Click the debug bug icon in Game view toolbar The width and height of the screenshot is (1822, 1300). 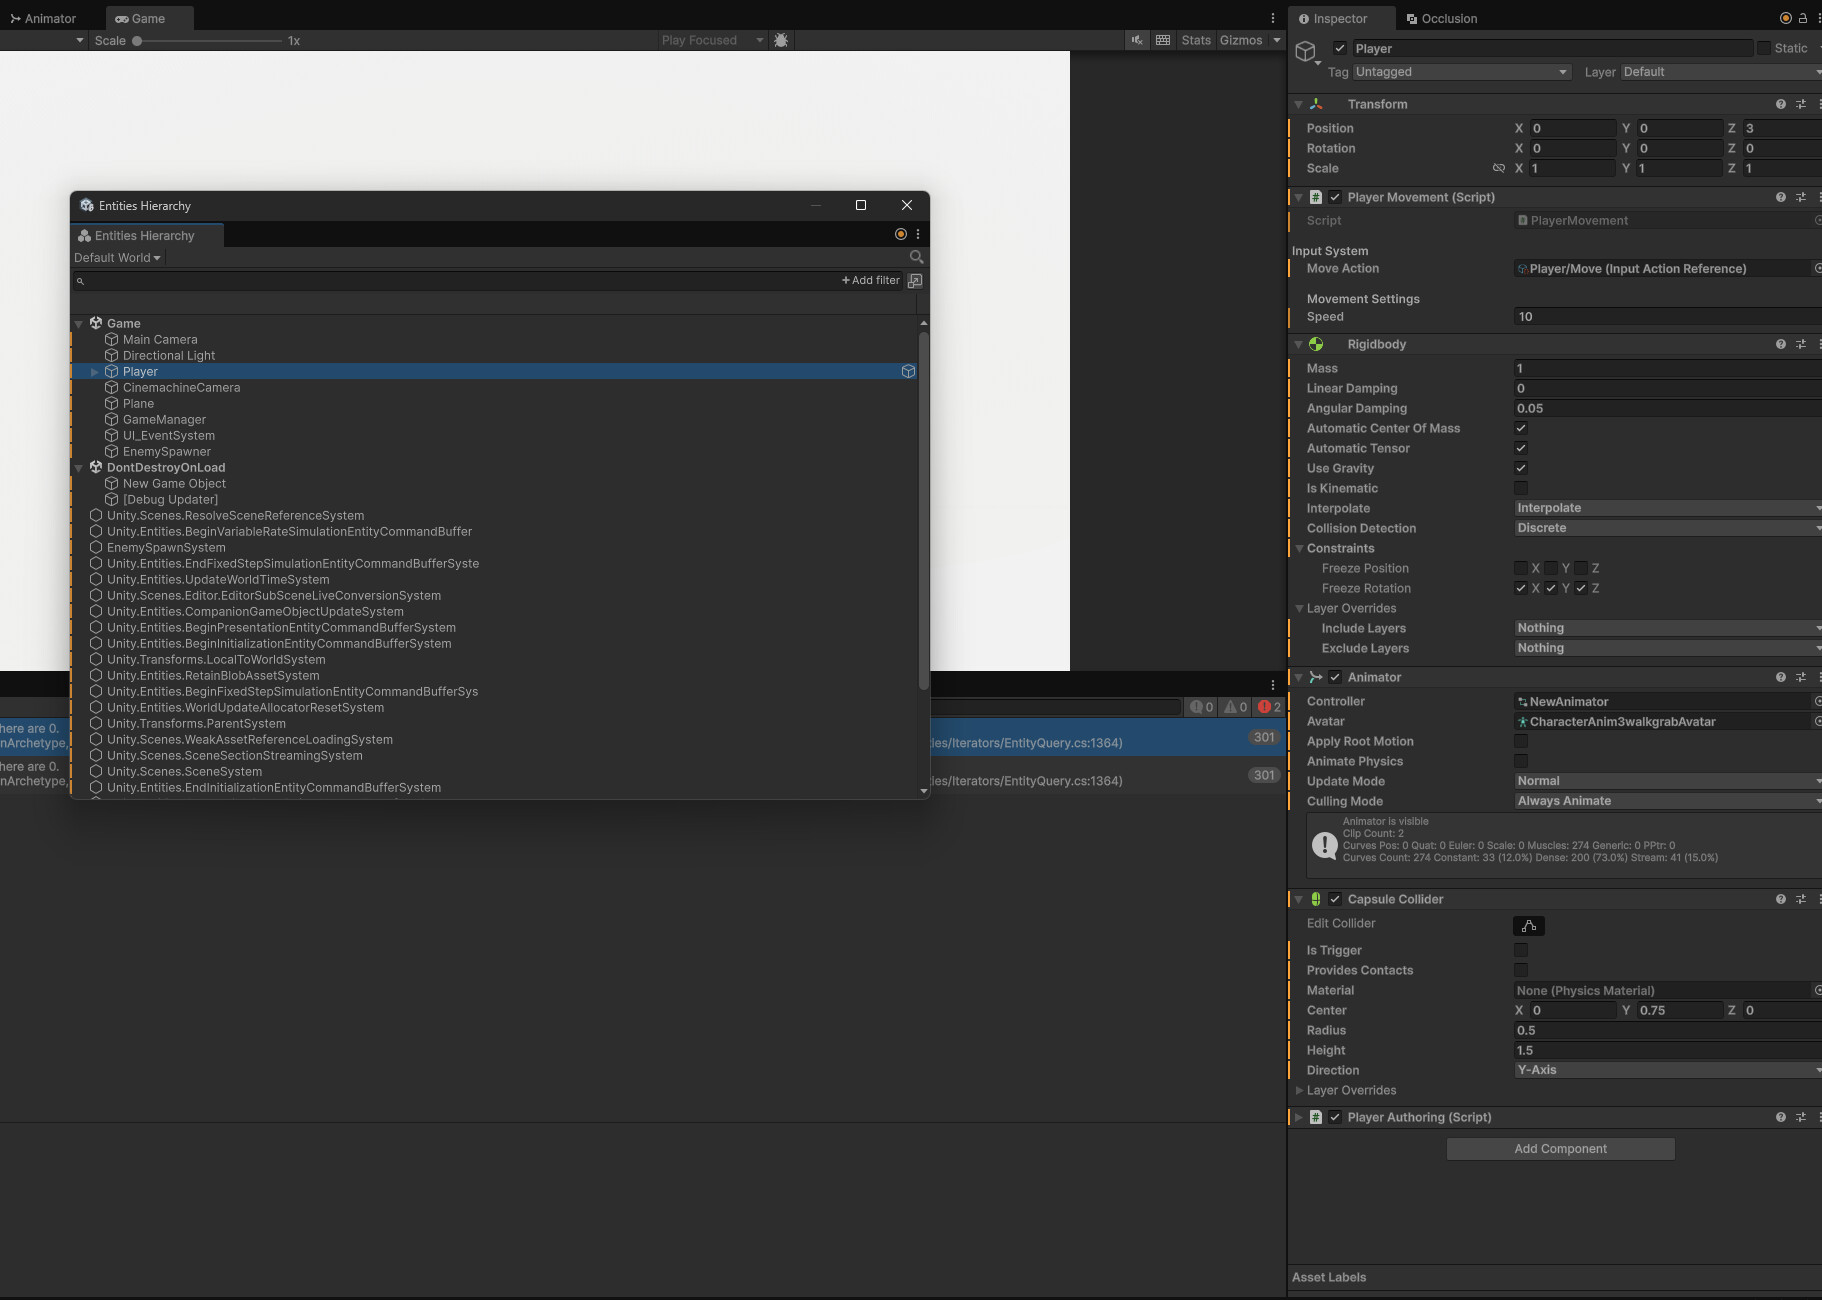[781, 40]
